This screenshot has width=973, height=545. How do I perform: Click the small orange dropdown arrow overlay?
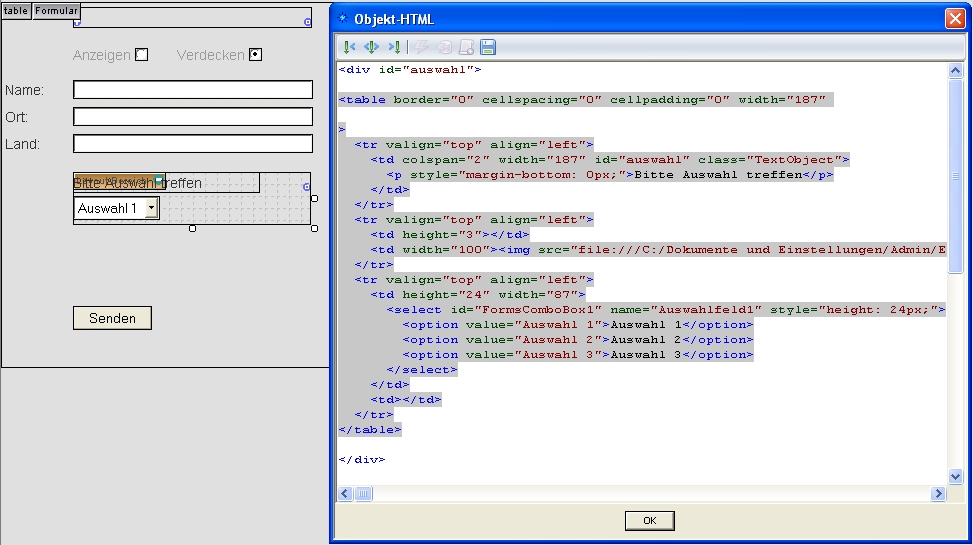[x=158, y=180]
